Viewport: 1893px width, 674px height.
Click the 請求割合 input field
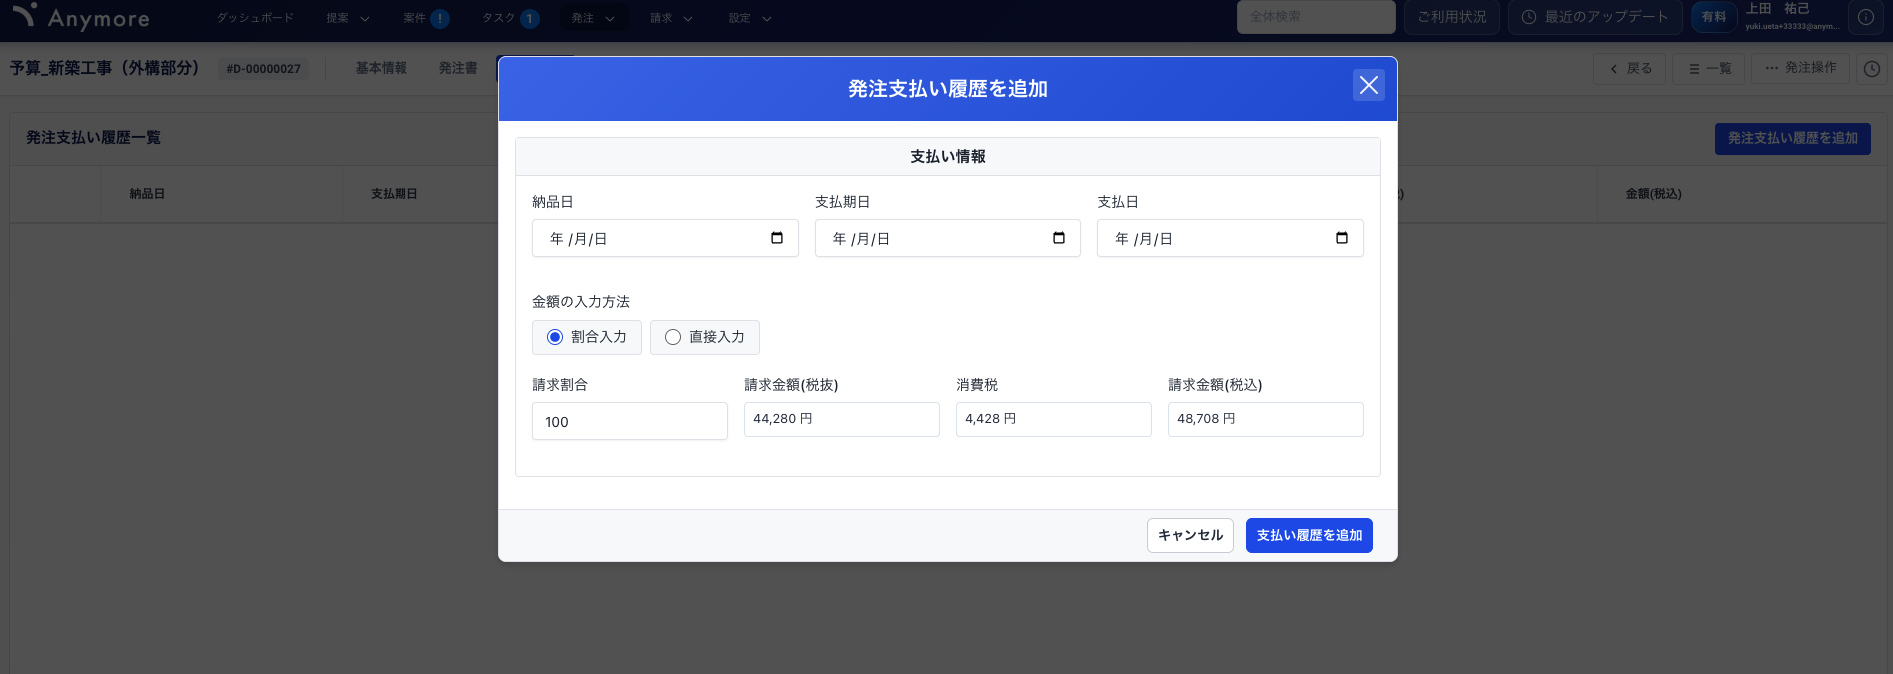[x=630, y=421]
